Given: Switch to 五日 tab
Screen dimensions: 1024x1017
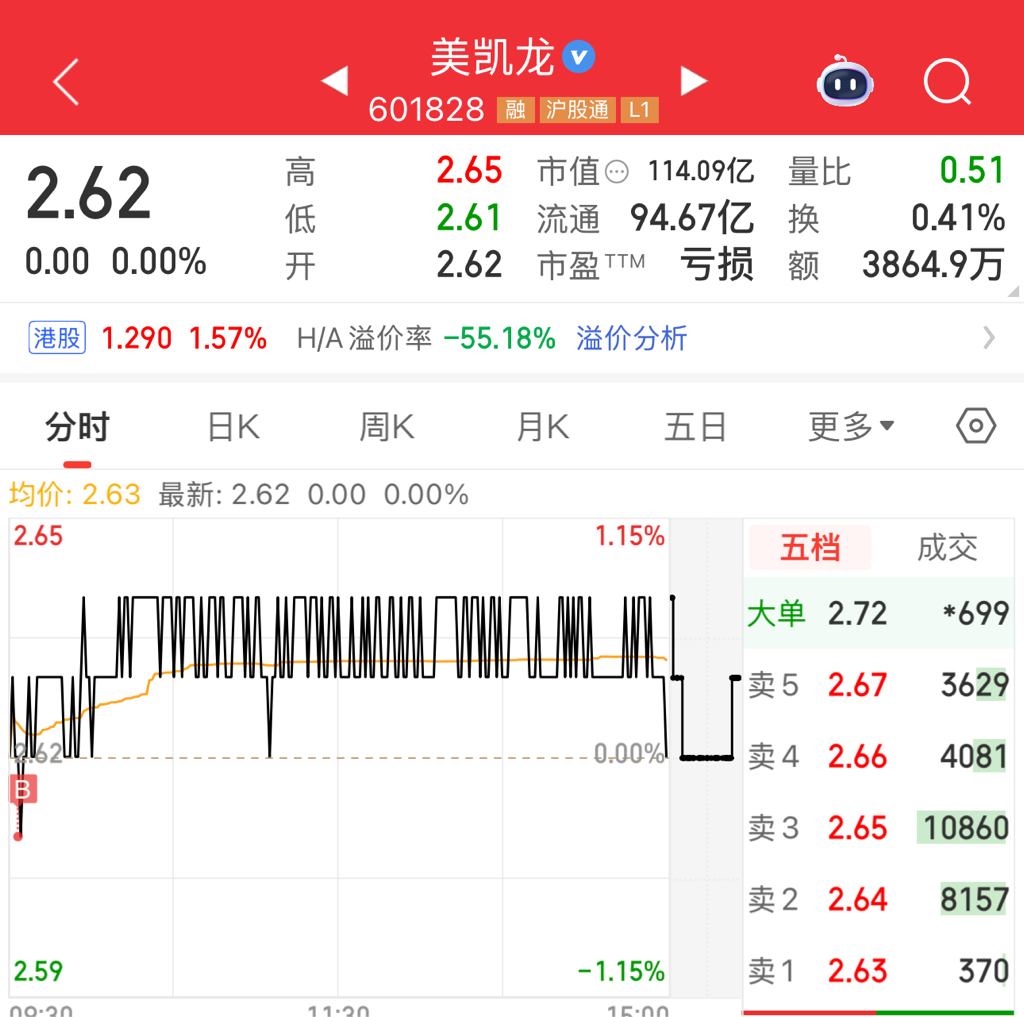Looking at the screenshot, I should pyautogui.click(x=696, y=427).
